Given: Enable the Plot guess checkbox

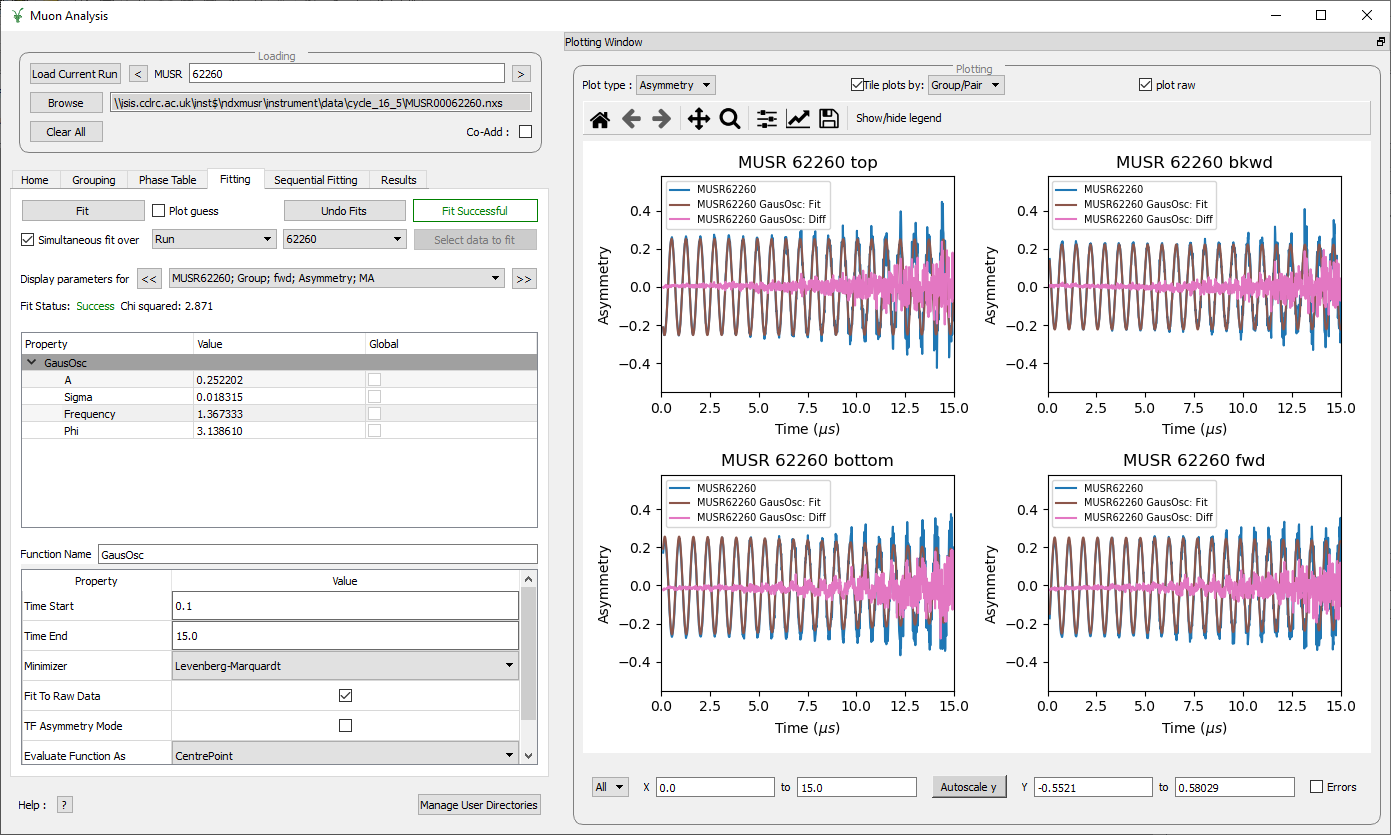Looking at the screenshot, I should pyautogui.click(x=159, y=211).
